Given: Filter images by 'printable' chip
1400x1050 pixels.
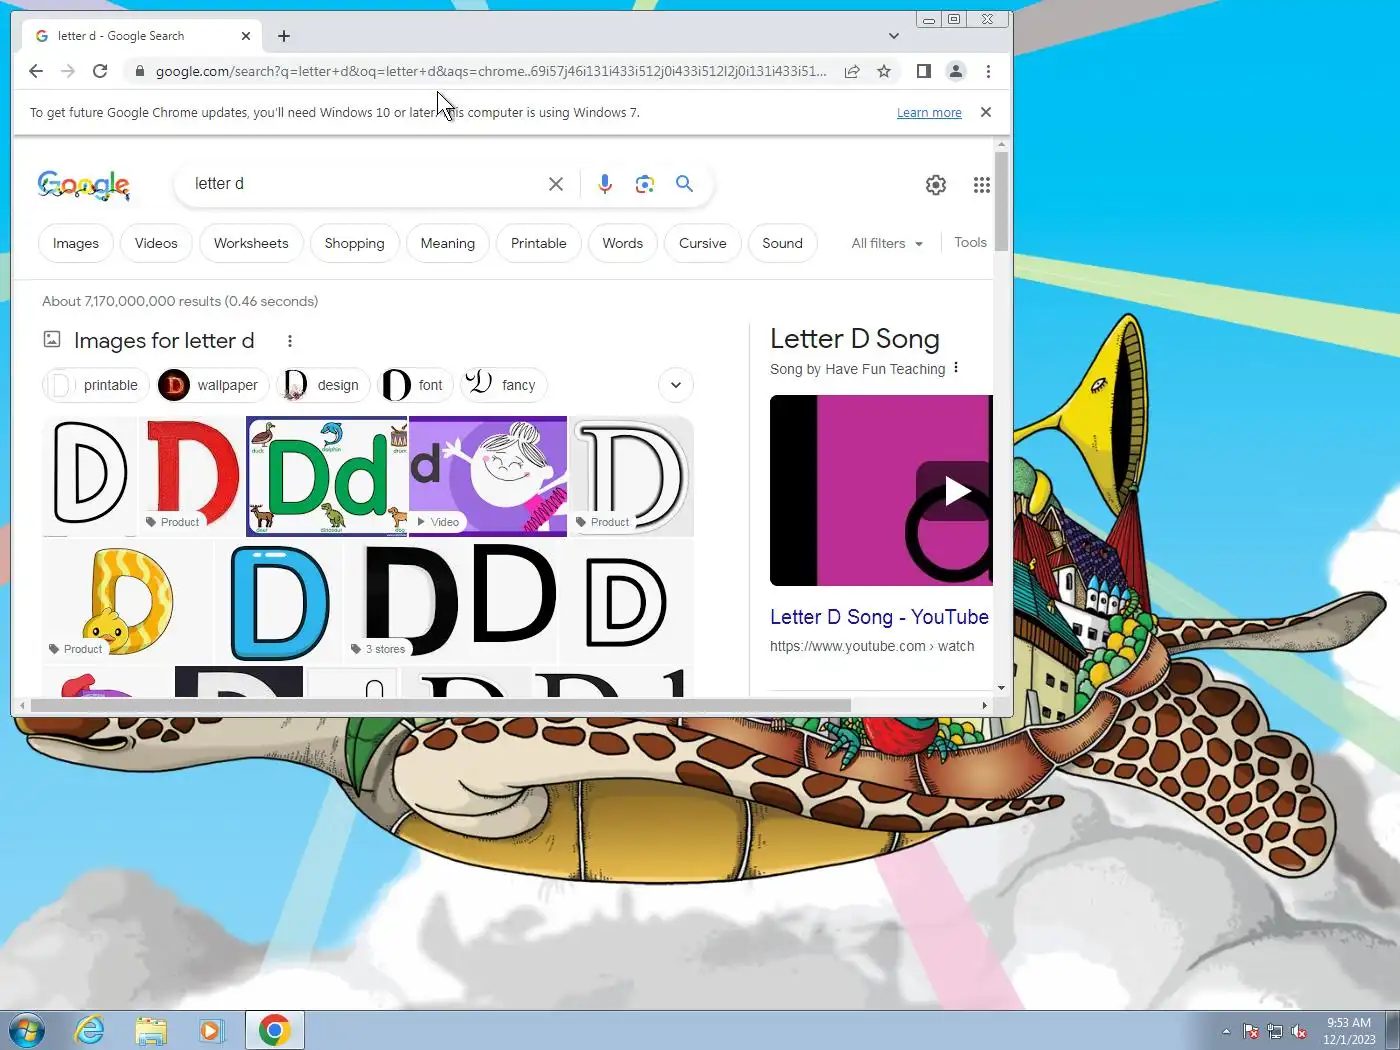Looking at the screenshot, I should tap(96, 385).
